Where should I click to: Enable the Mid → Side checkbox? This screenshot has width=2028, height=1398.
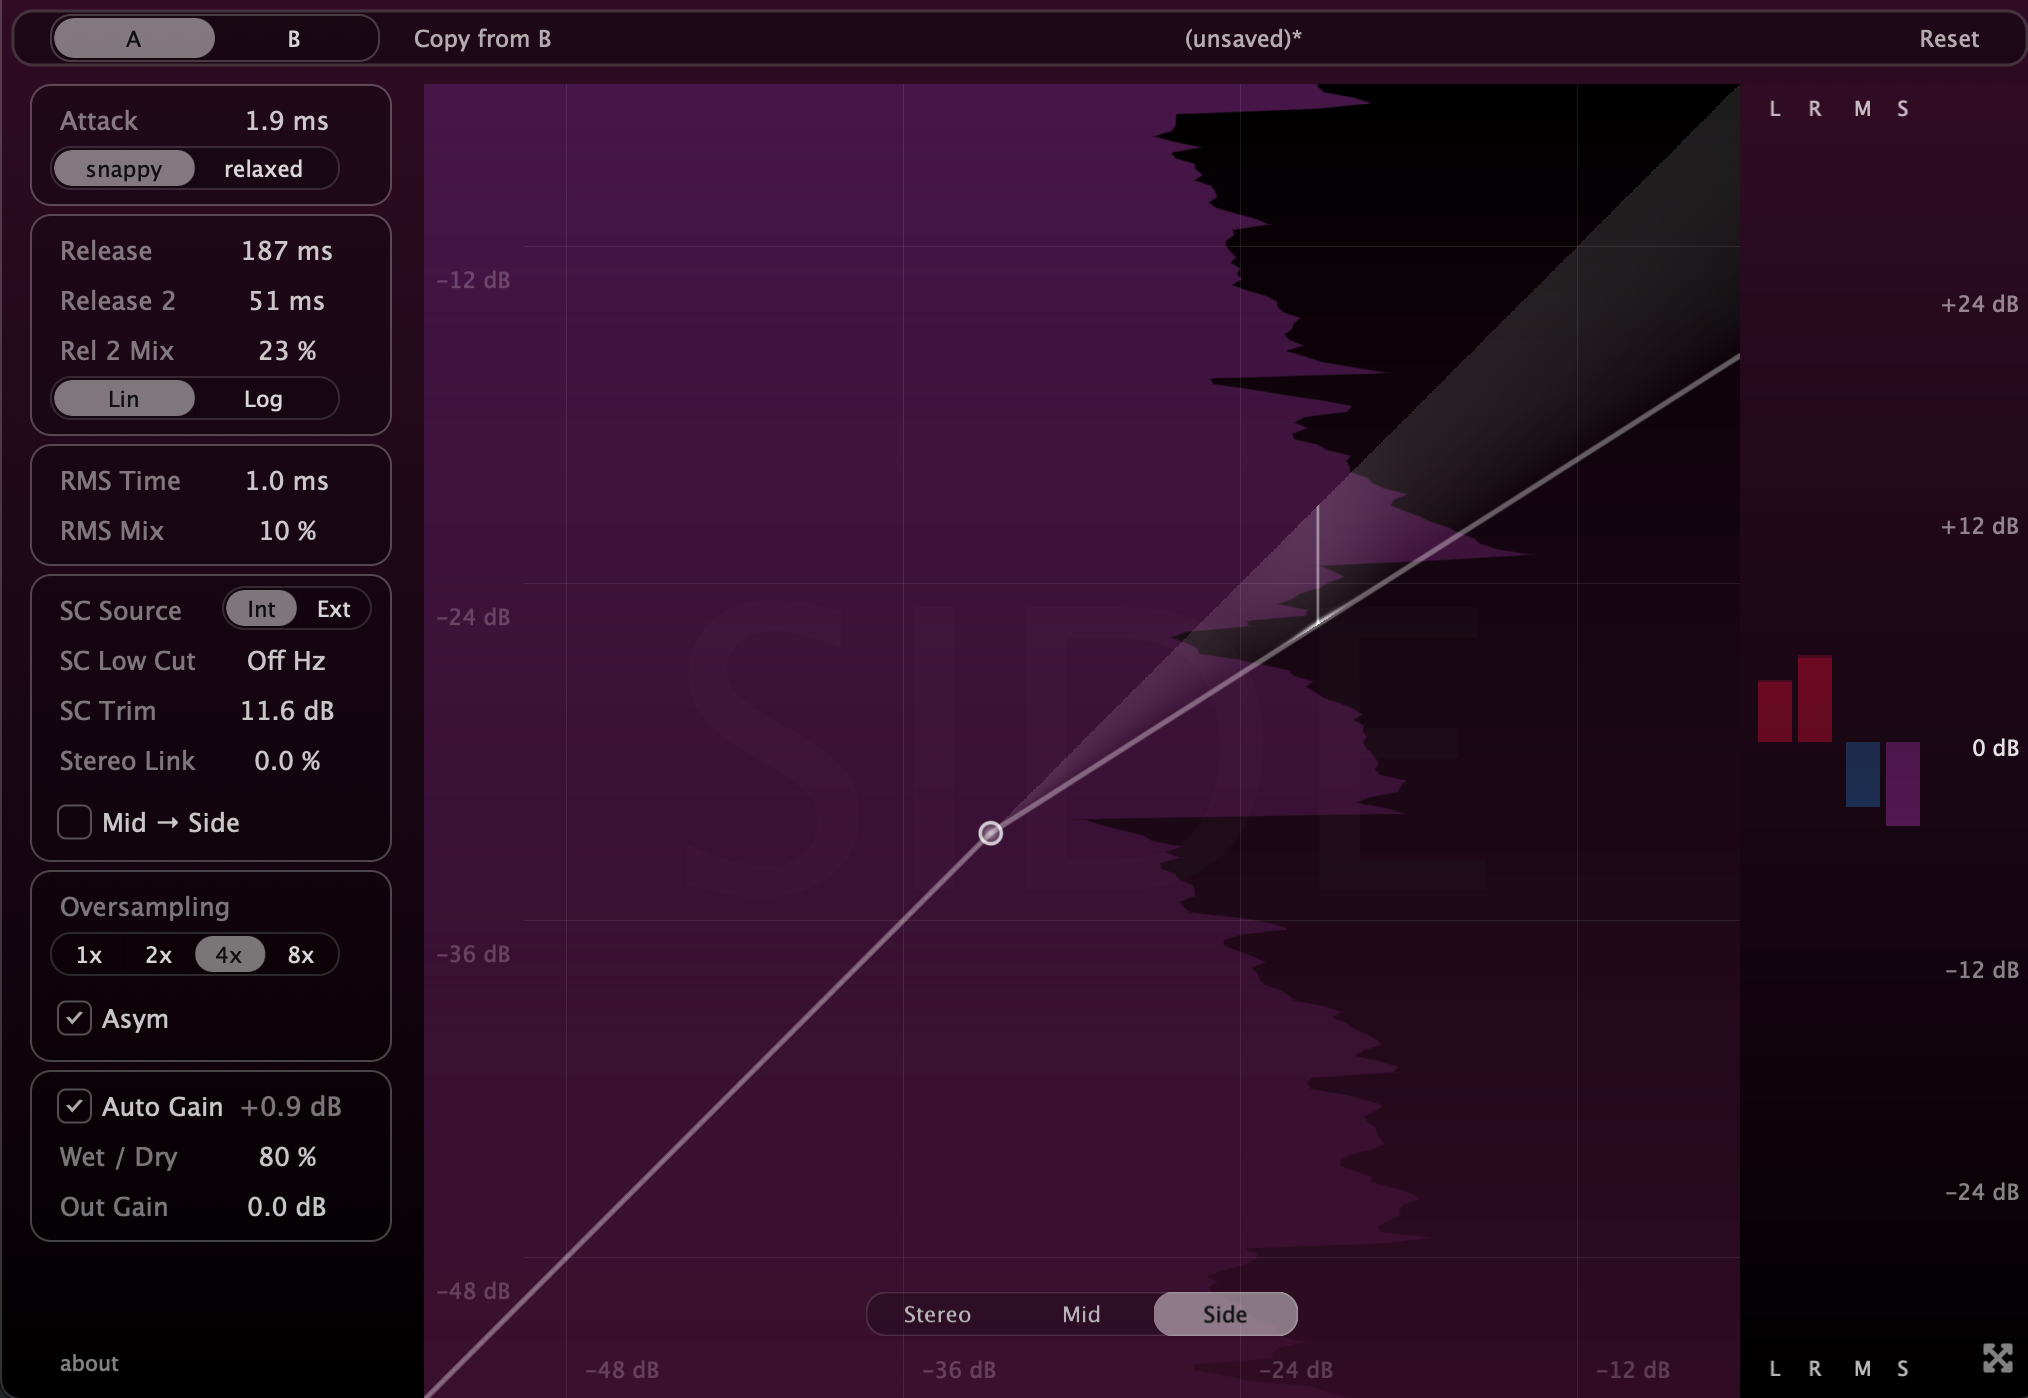[75, 822]
